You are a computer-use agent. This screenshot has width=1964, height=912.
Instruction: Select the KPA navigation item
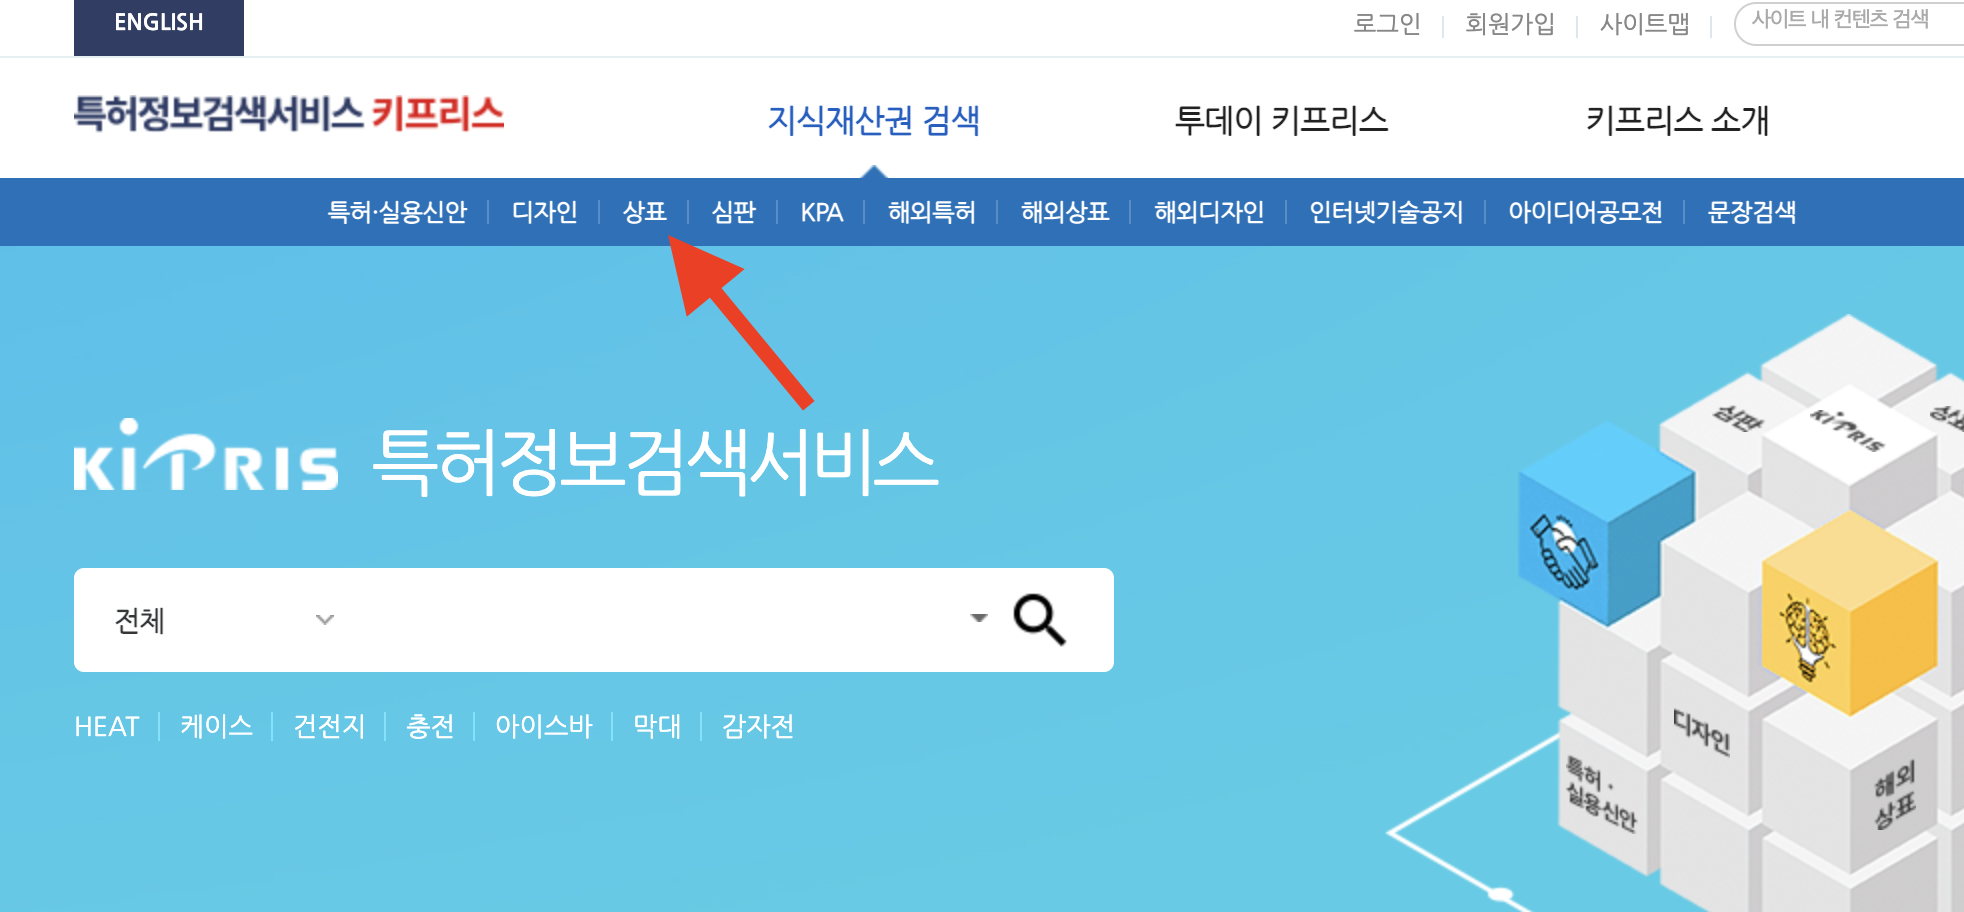coord(820,212)
